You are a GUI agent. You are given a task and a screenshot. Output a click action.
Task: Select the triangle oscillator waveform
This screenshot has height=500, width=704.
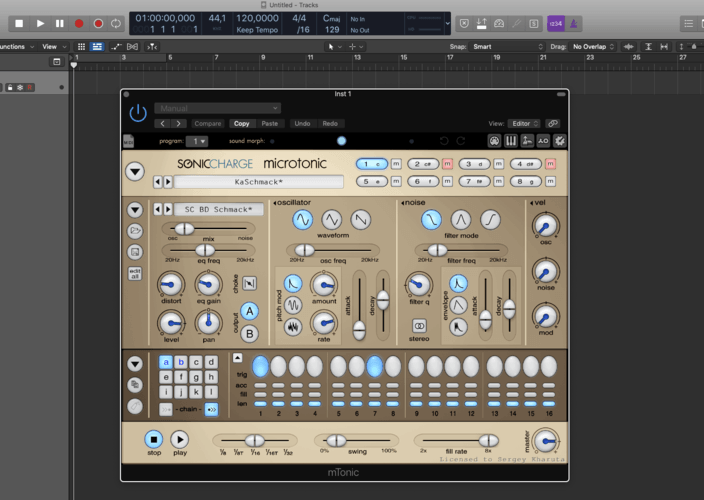(332, 220)
